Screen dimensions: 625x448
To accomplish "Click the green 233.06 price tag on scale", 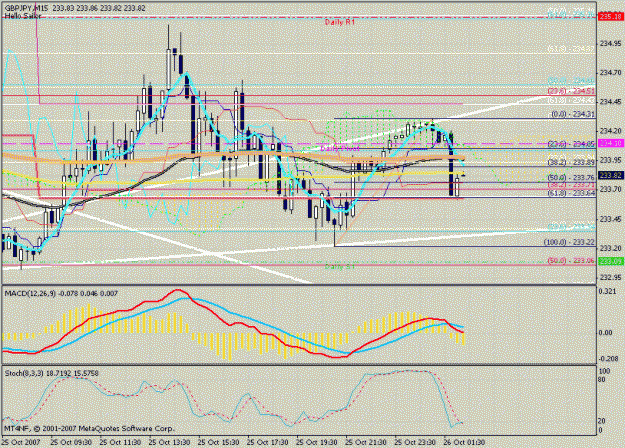I will tap(611, 261).
